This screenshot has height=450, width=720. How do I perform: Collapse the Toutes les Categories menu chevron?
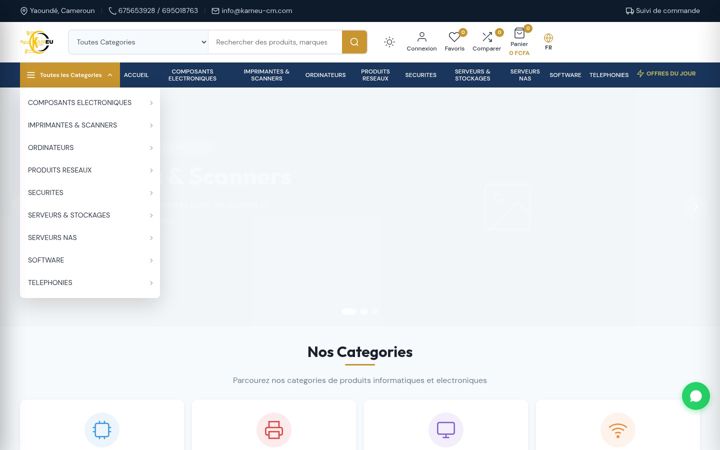110,75
